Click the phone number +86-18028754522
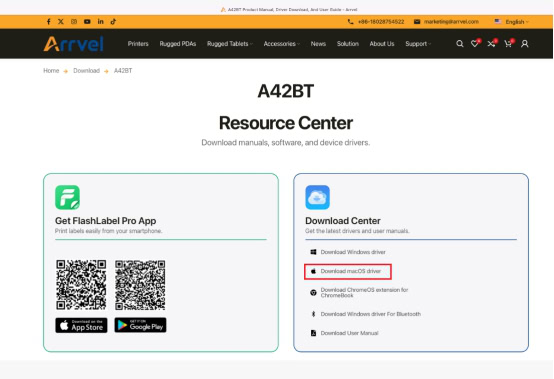Image resolution: width=554 pixels, height=379 pixels. click(381, 22)
